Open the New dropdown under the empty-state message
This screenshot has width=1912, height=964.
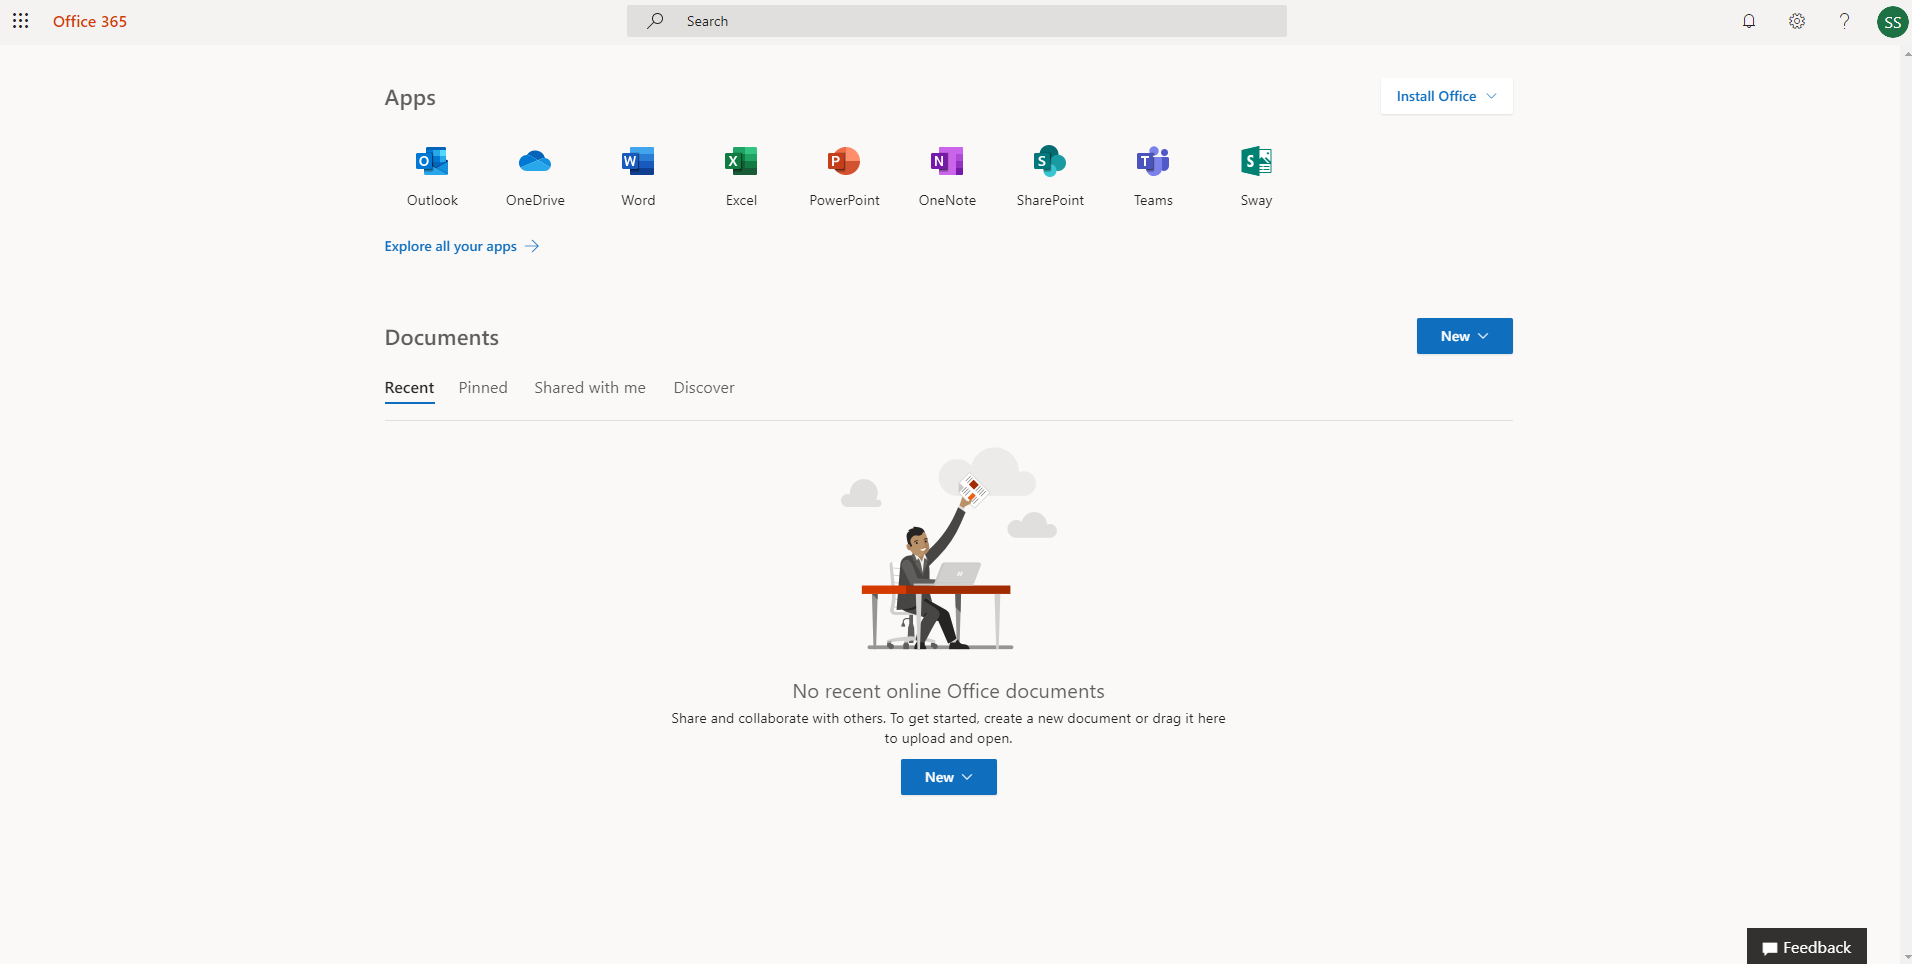coord(948,777)
